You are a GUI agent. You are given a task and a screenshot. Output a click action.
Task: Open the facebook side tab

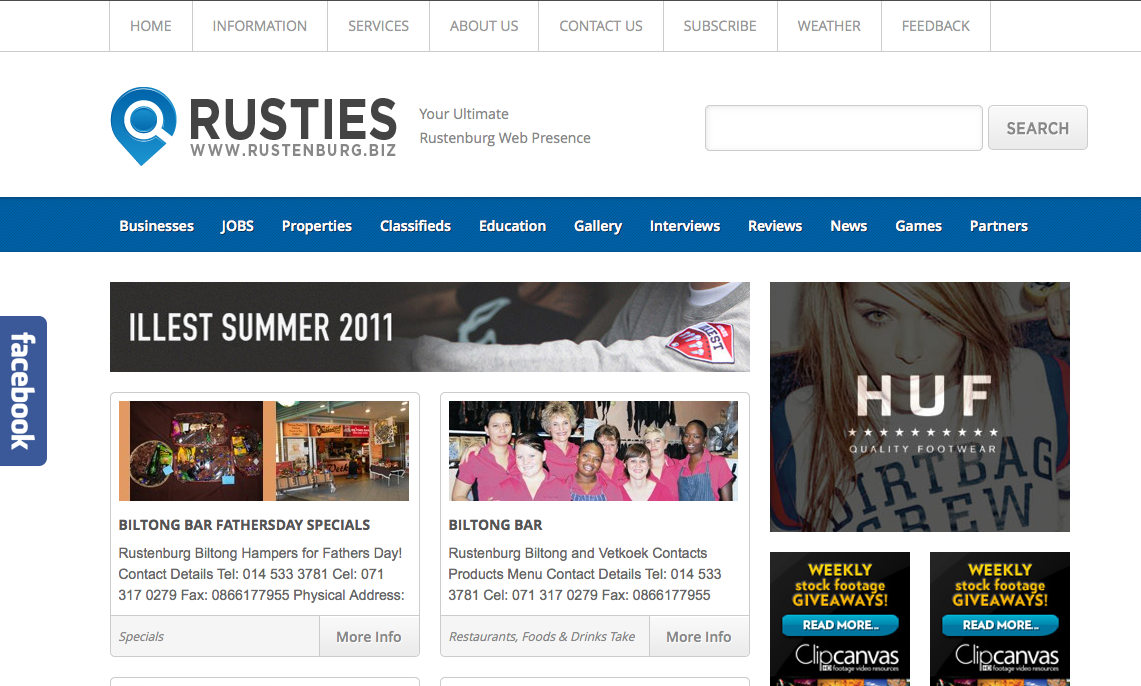tap(23, 390)
